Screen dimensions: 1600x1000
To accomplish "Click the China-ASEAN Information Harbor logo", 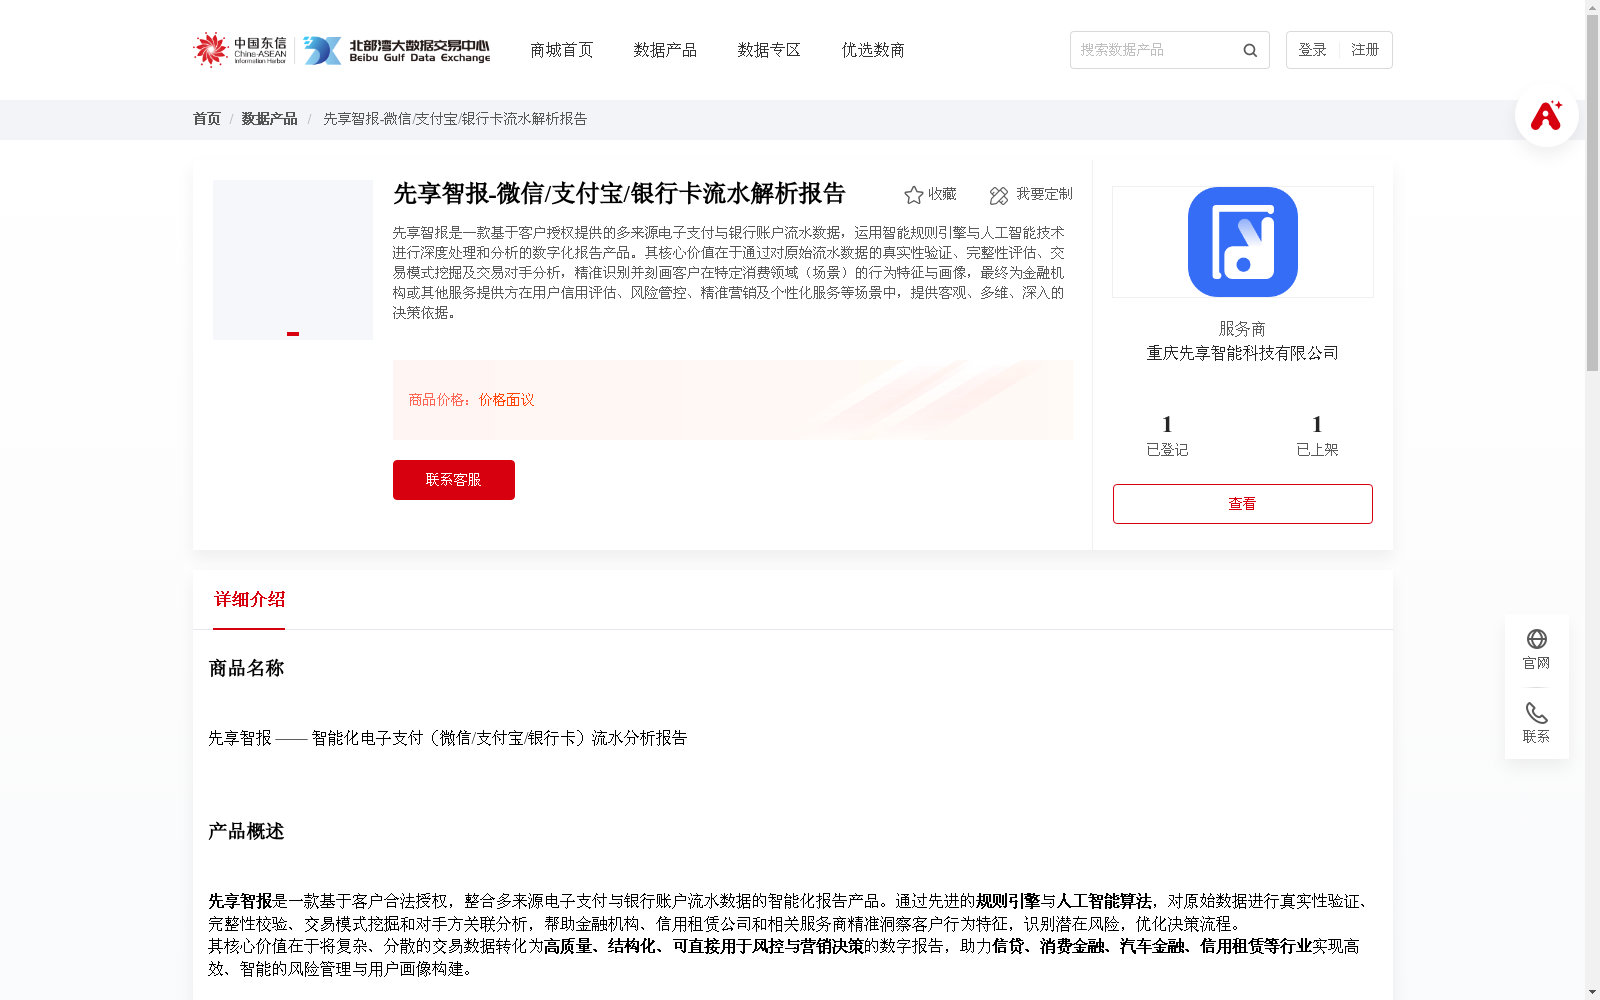I will 240,50.
